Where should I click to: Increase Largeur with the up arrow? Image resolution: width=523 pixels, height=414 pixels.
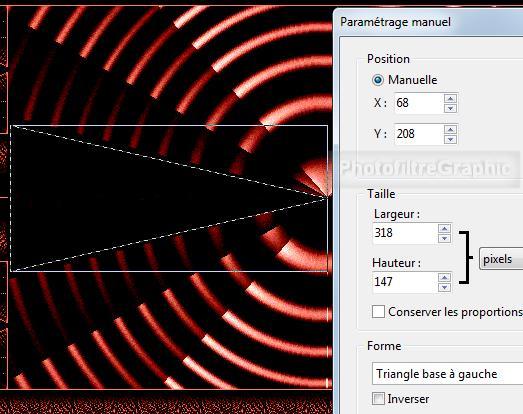(x=444, y=229)
